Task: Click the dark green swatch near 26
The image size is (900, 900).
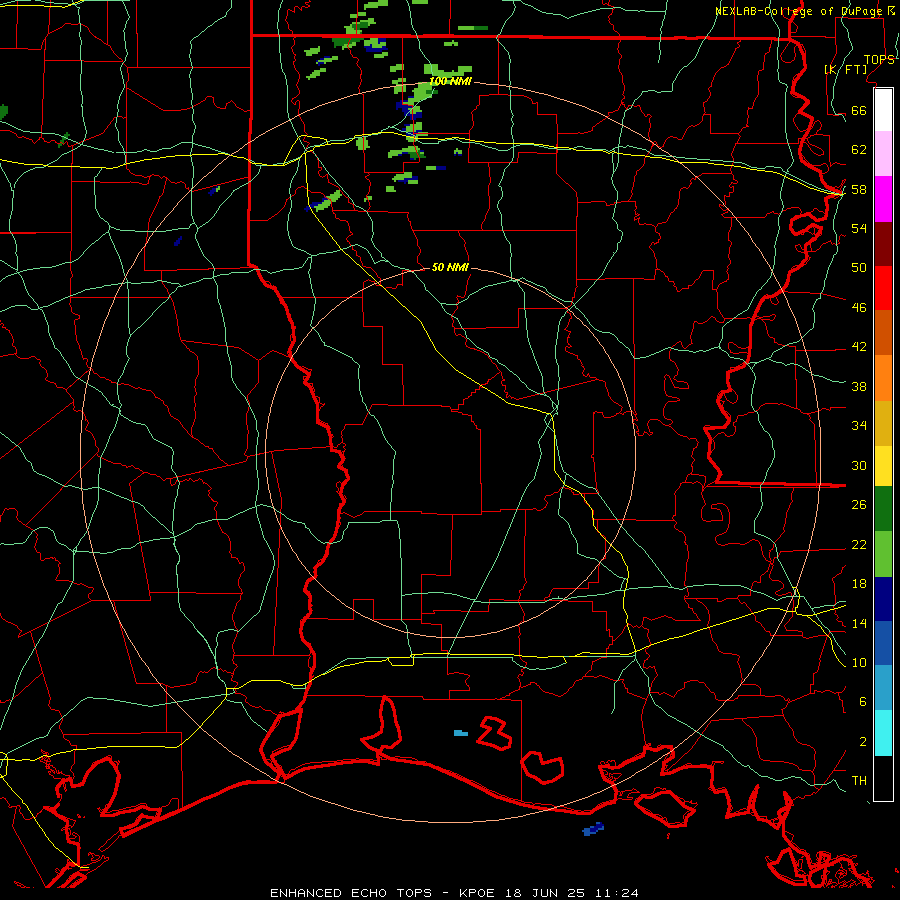Action: pos(883,509)
